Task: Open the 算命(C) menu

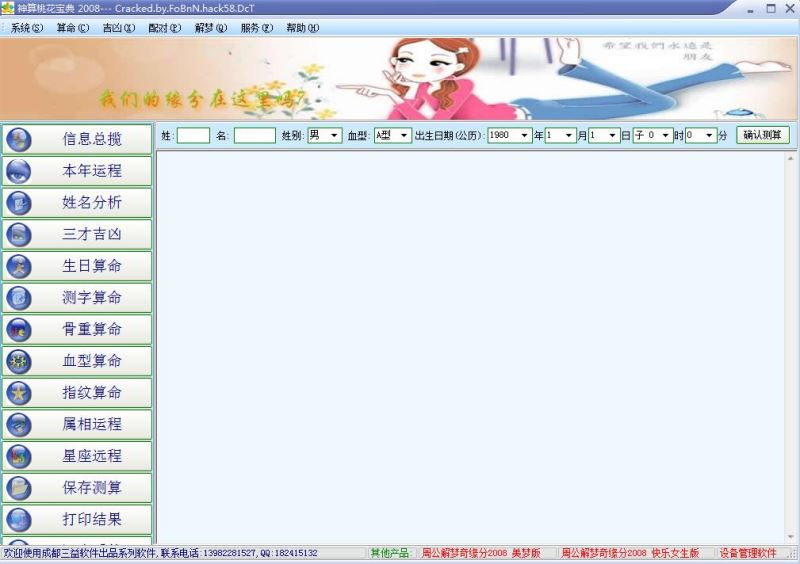Action: [72, 28]
